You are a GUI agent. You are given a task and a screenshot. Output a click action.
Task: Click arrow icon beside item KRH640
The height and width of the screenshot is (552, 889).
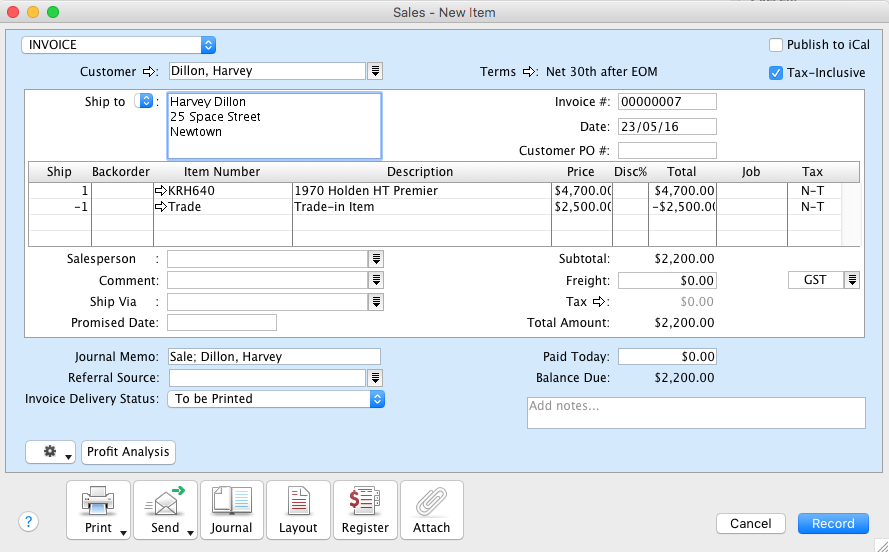click(160, 191)
